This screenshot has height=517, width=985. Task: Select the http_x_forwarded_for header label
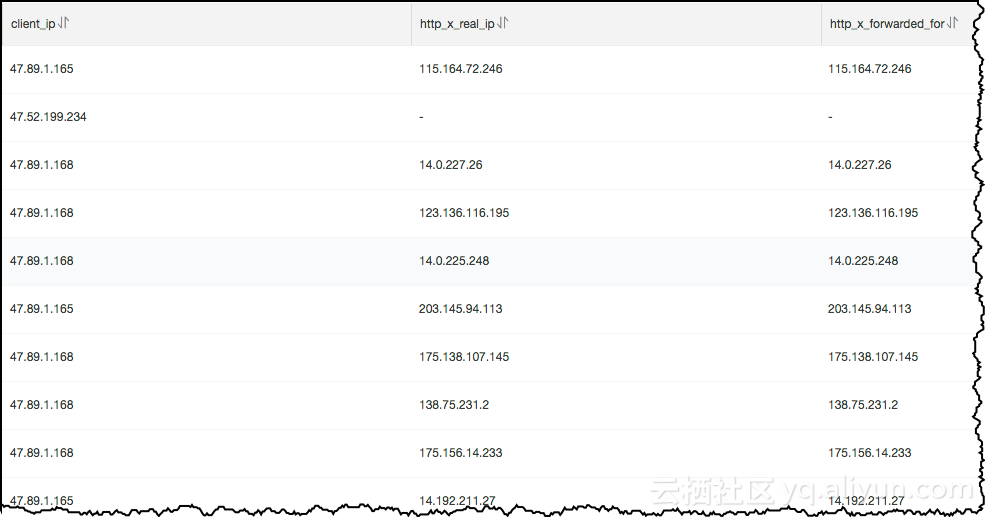(x=887, y=23)
